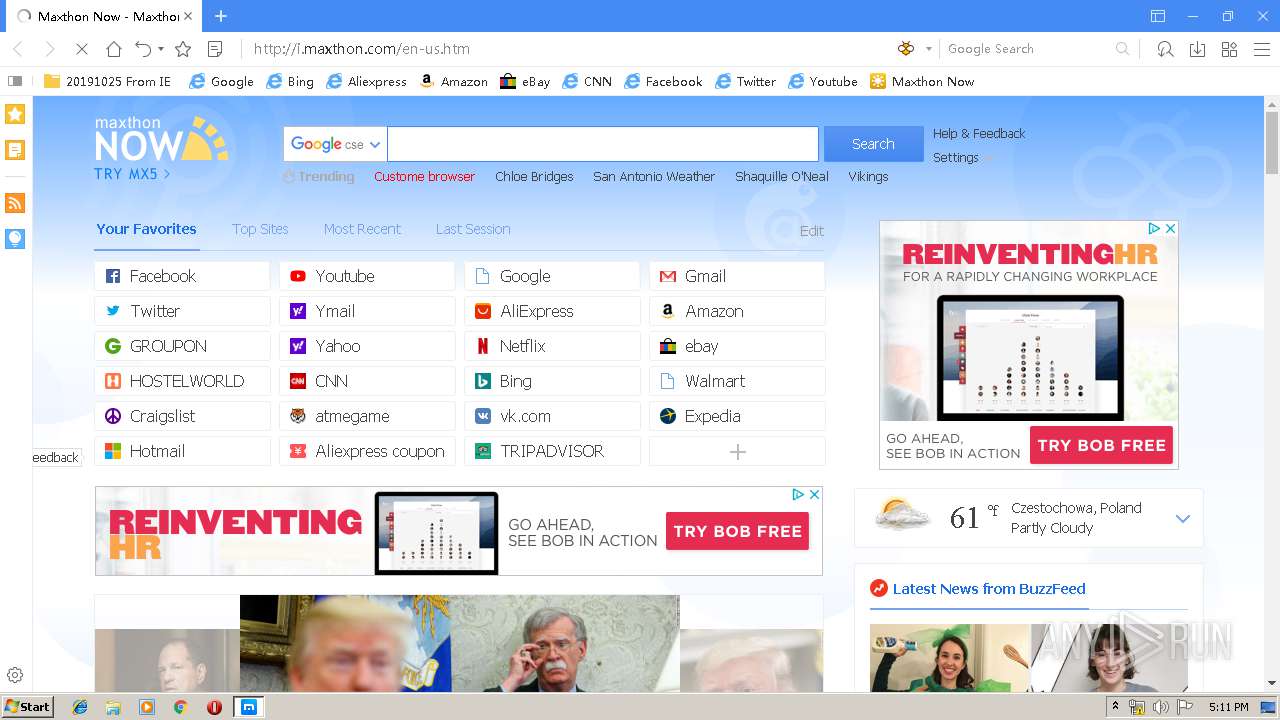Stop loading the page

tap(82, 49)
